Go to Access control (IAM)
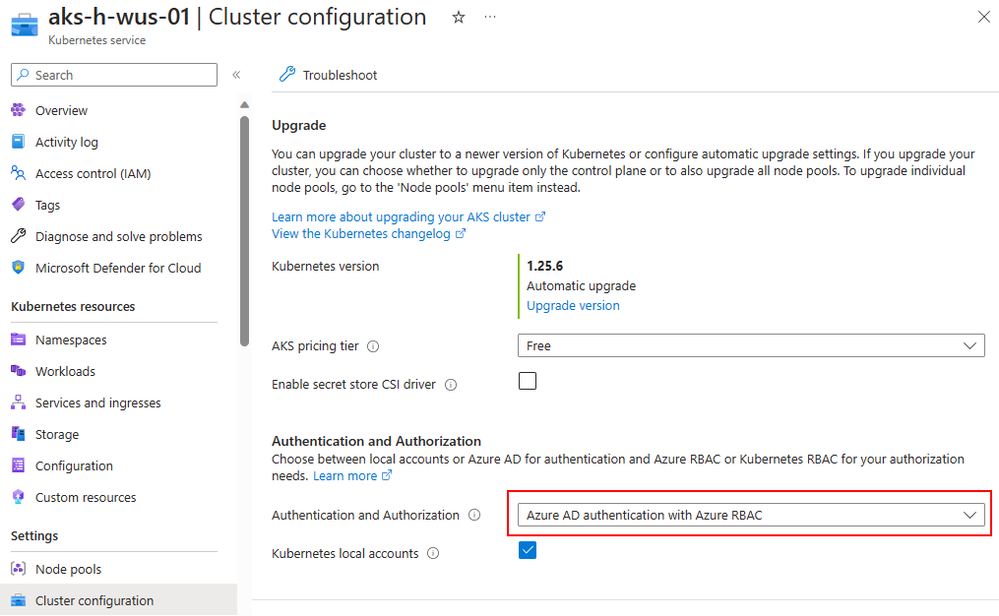 (x=93, y=173)
